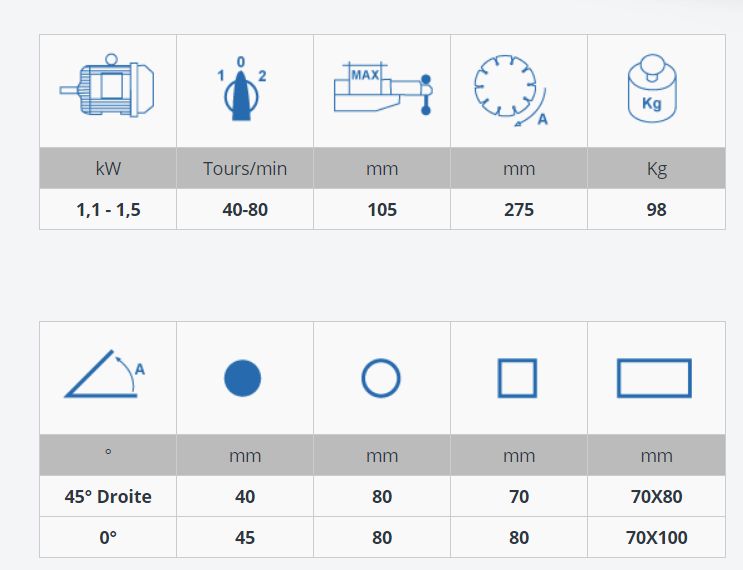The image size is (743, 570).
Task: Click the electric motor icon
Action: (107, 91)
